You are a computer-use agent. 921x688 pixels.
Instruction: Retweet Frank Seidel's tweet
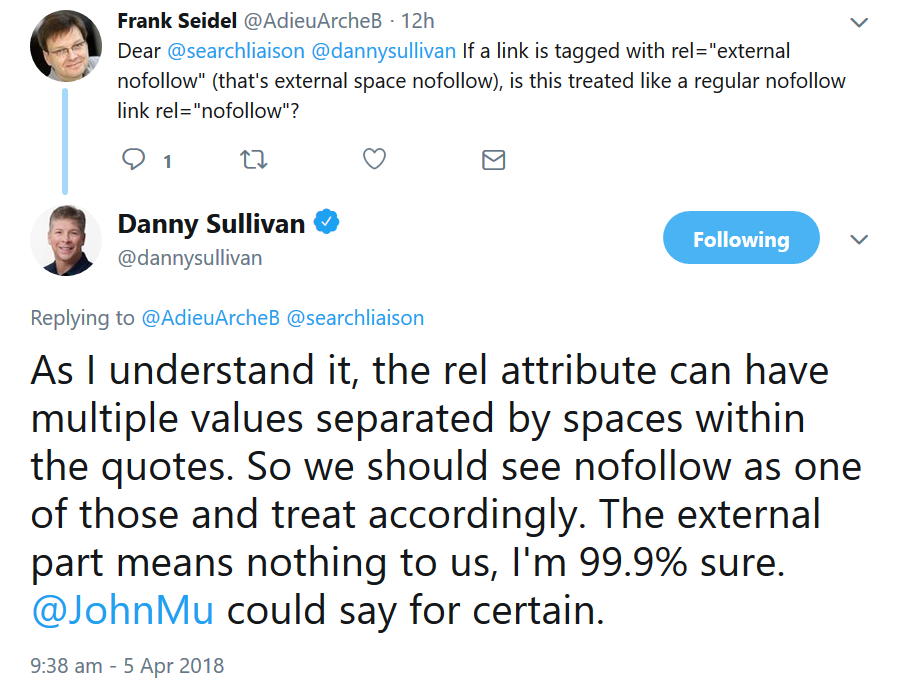(x=254, y=160)
